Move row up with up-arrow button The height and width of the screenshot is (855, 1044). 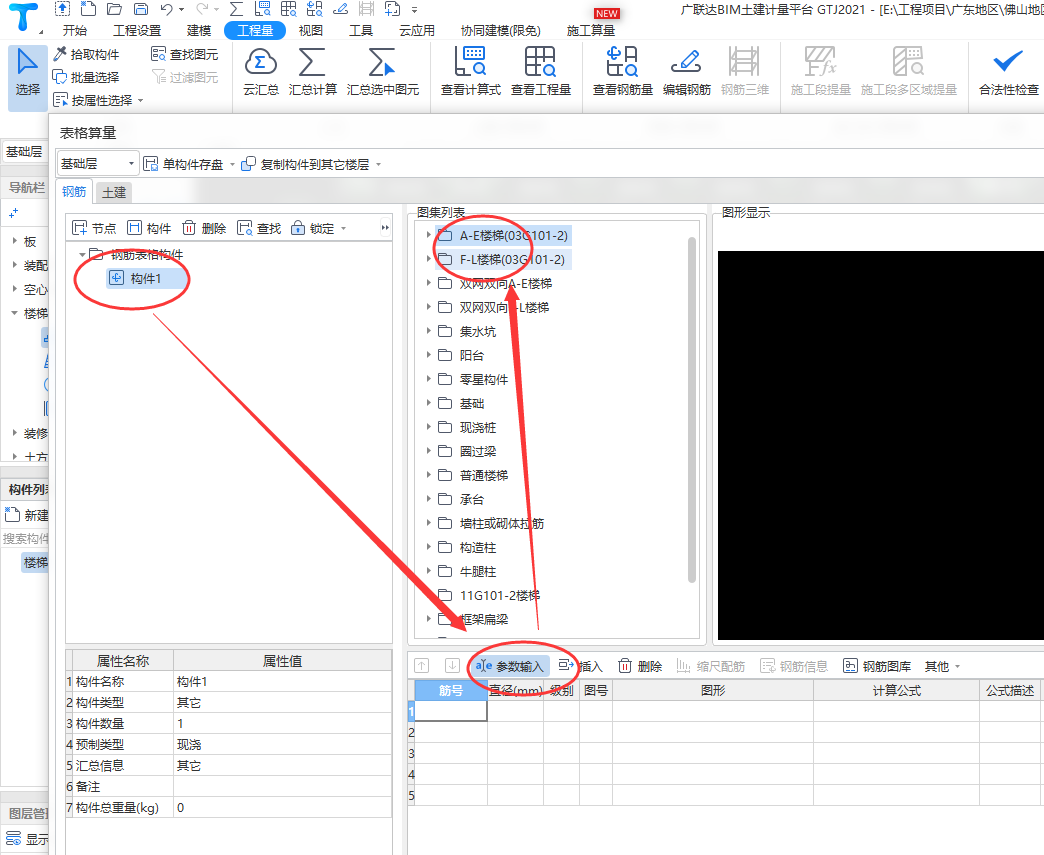pyautogui.click(x=422, y=665)
